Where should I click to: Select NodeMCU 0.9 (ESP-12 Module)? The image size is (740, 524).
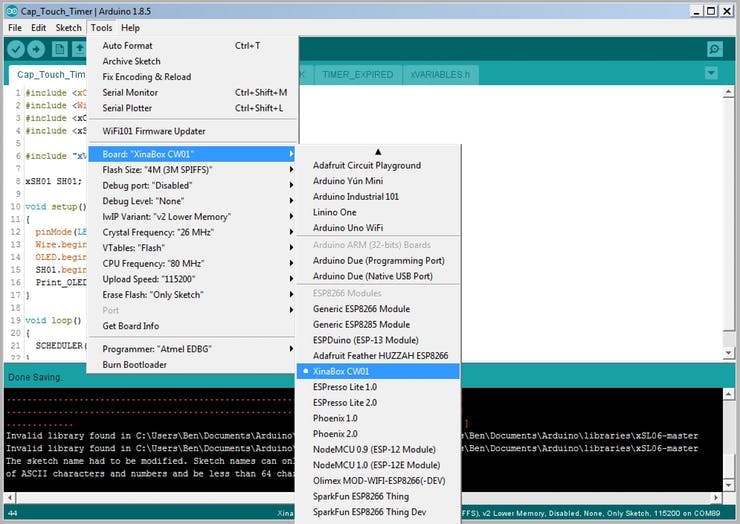coord(378,449)
